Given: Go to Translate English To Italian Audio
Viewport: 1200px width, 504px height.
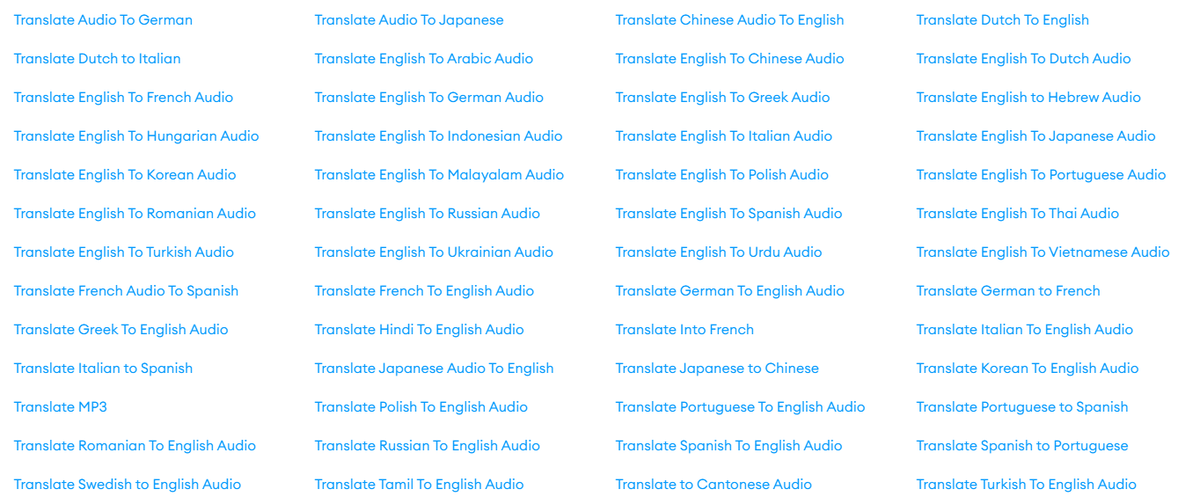Looking at the screenshot, I should [724, 136].
